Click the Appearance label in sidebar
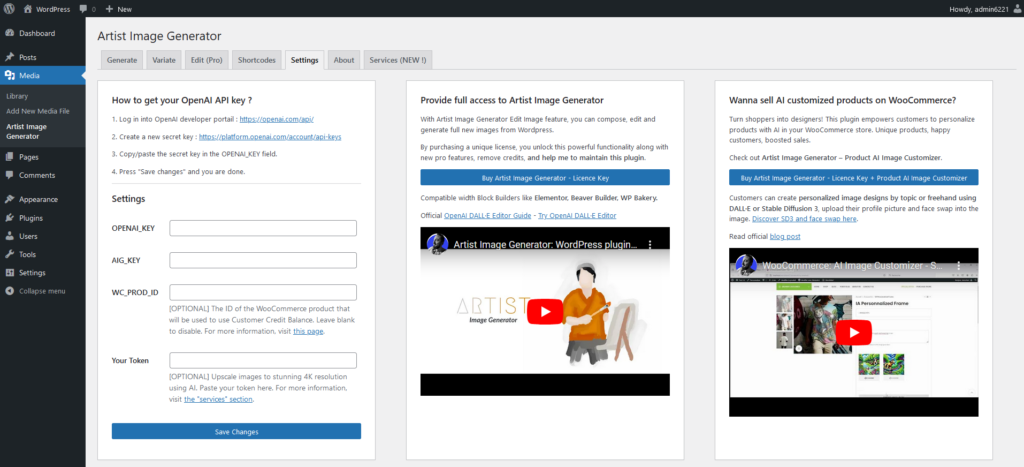The image size is (1024, 467). point(39,200)
